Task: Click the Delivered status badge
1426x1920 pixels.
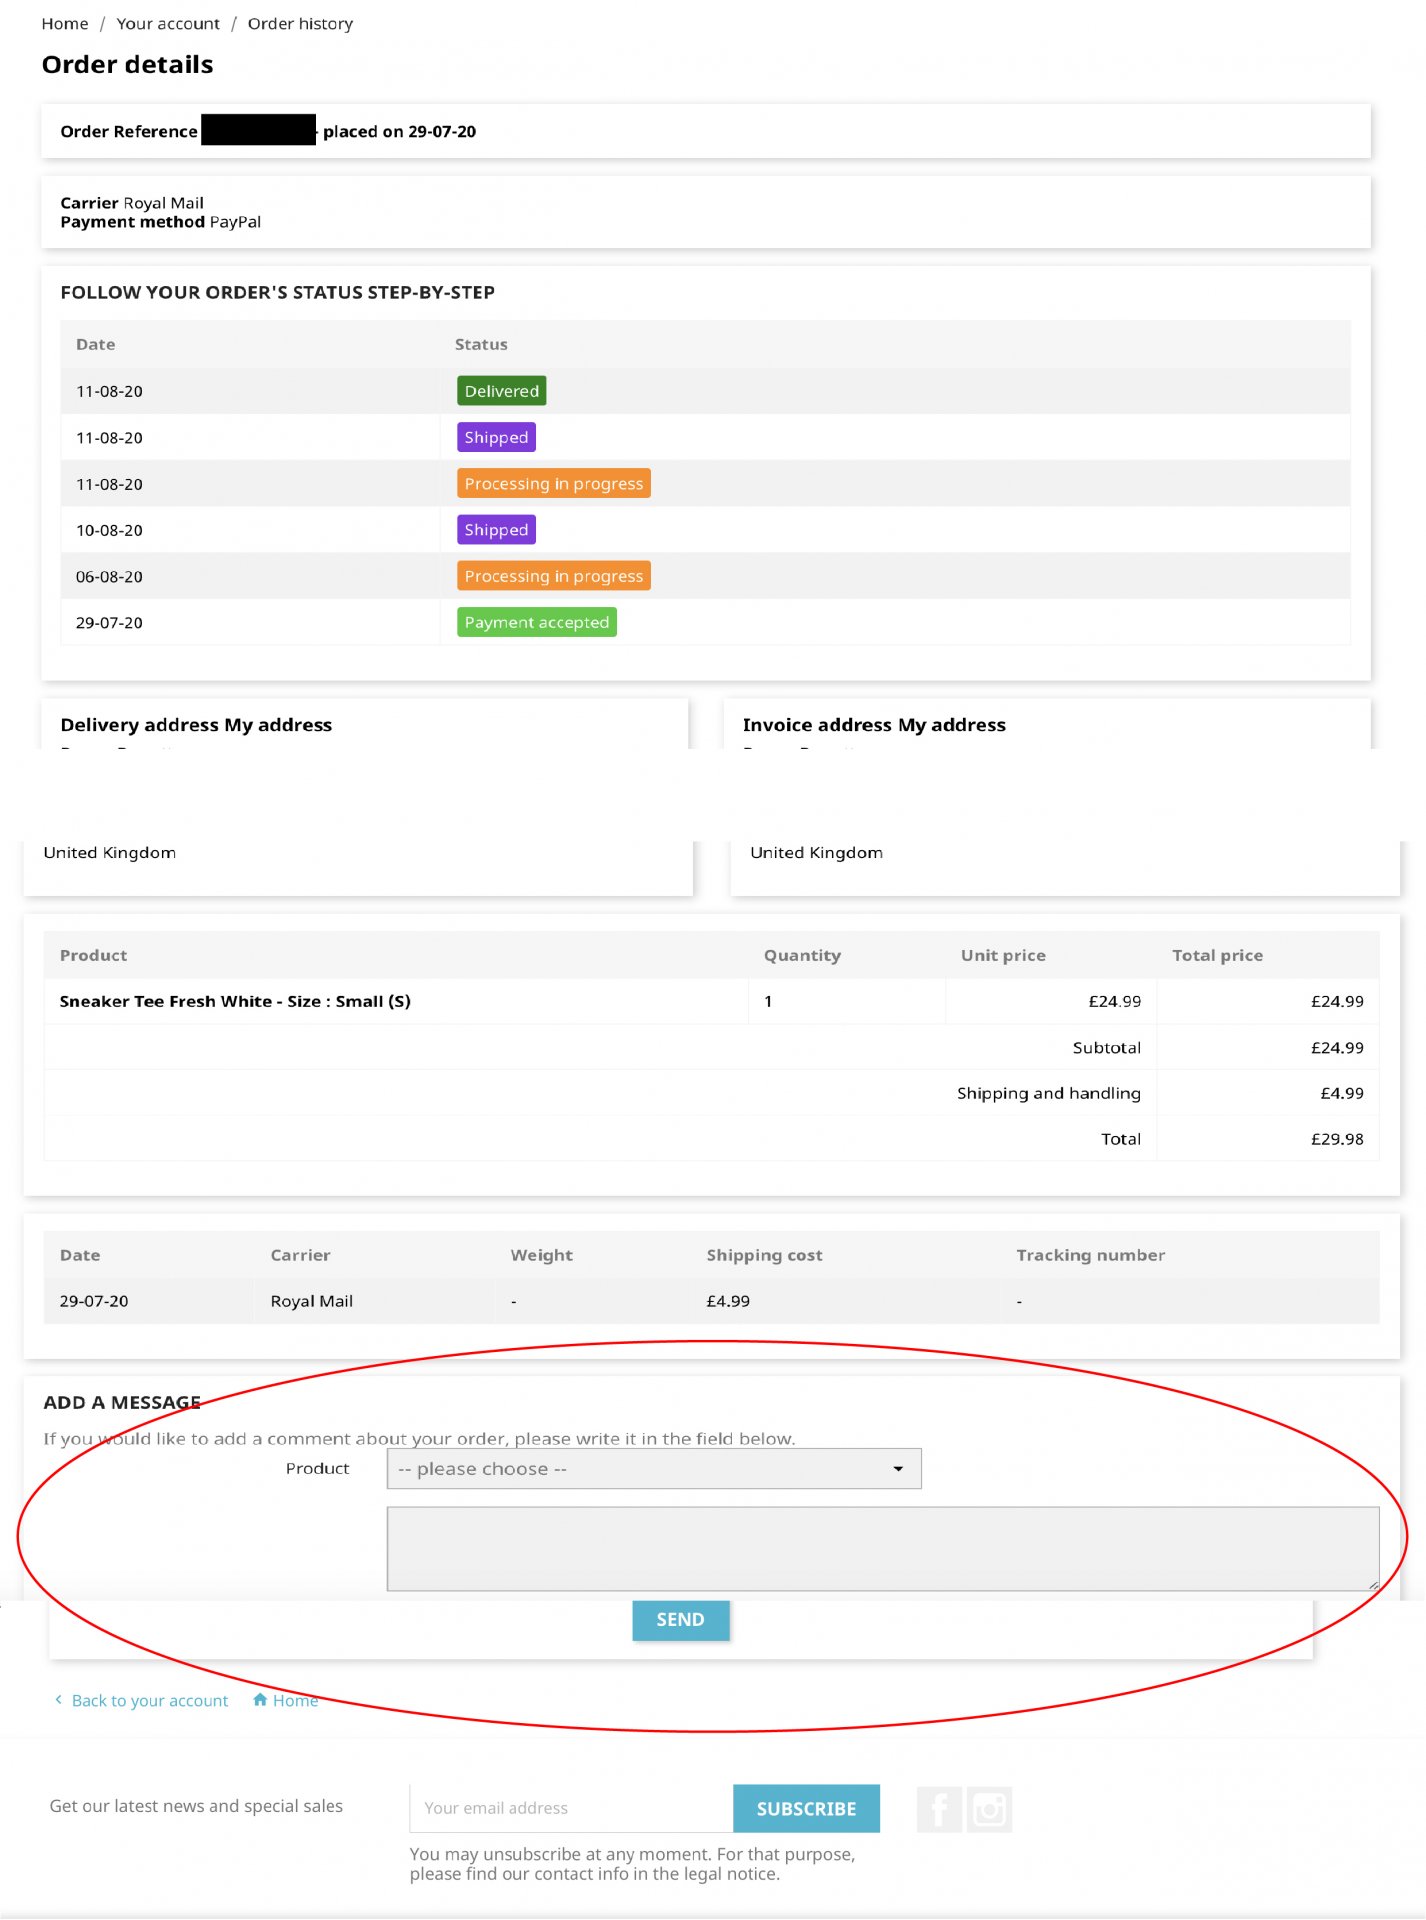Action: tap(502, 391)
